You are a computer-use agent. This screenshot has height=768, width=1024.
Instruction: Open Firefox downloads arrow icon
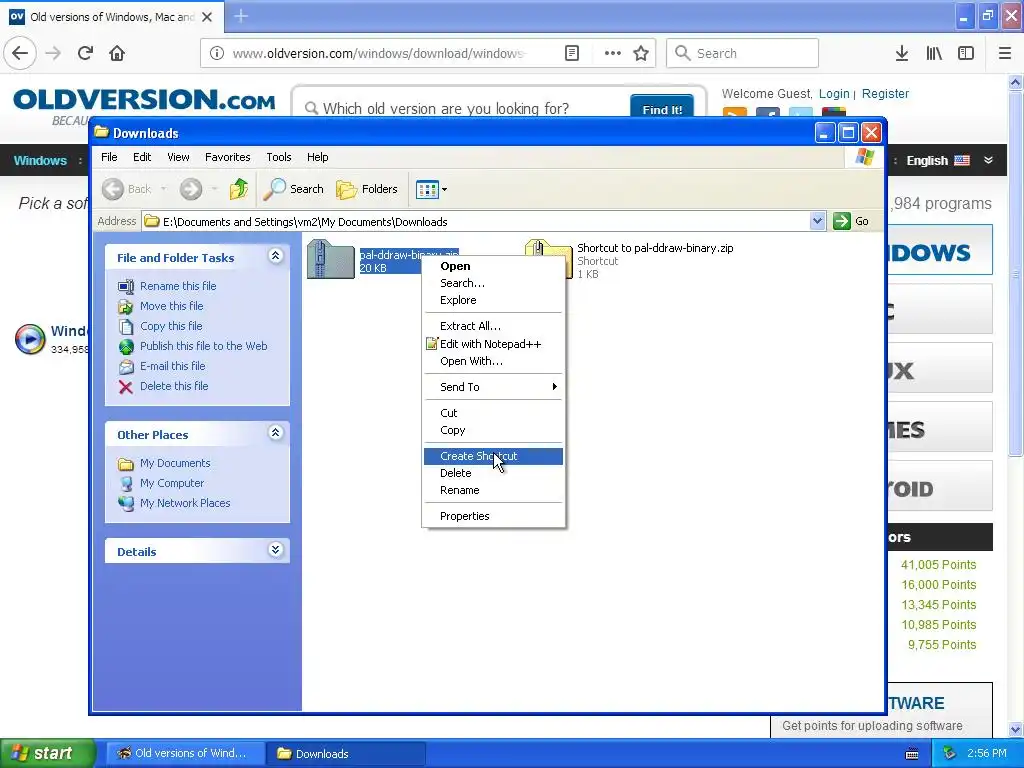click(x=901, y=53)
